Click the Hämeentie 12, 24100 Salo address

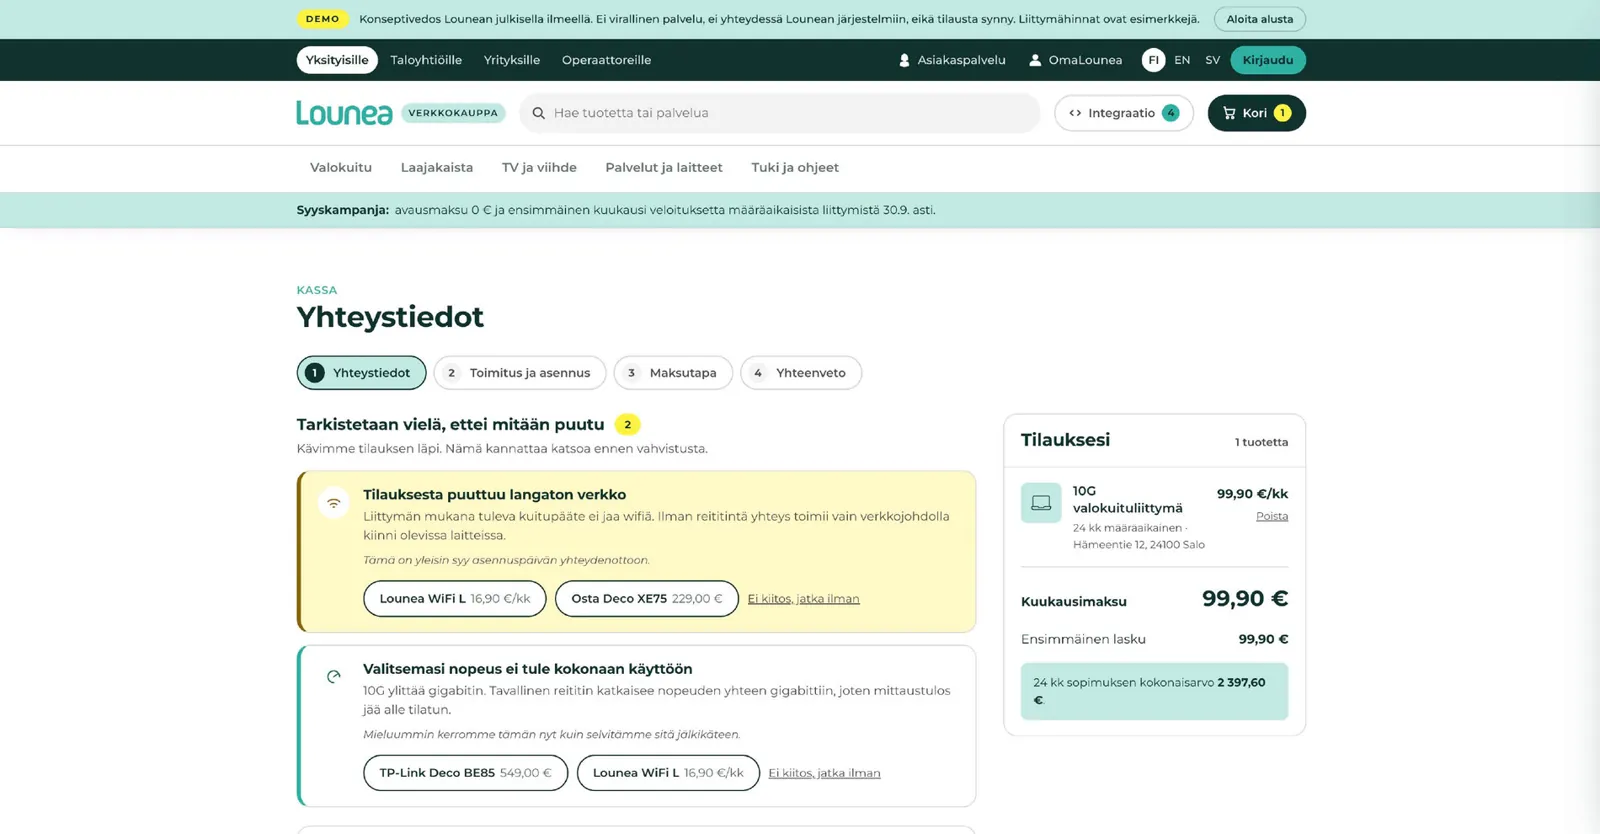click(x=1139, y=545)
